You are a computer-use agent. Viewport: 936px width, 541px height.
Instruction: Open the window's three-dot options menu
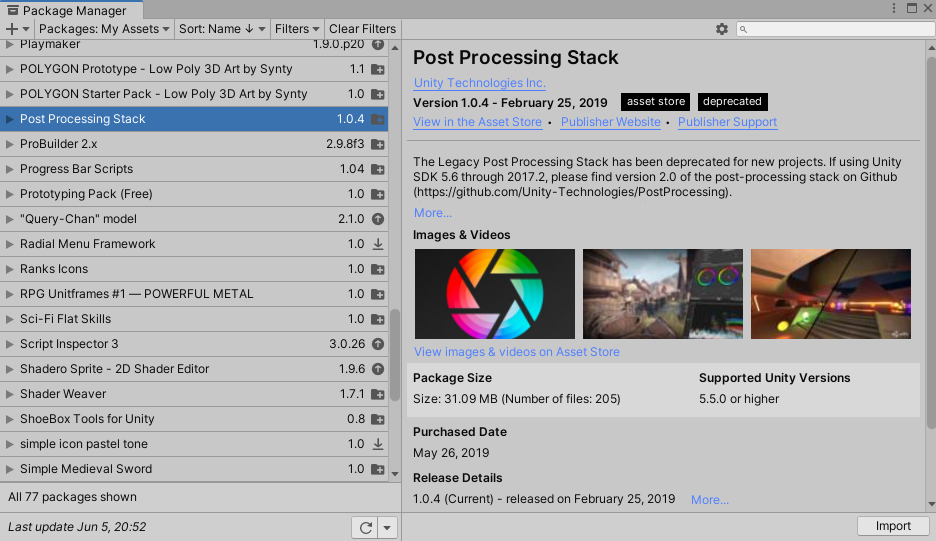click(x=894, y=8)
